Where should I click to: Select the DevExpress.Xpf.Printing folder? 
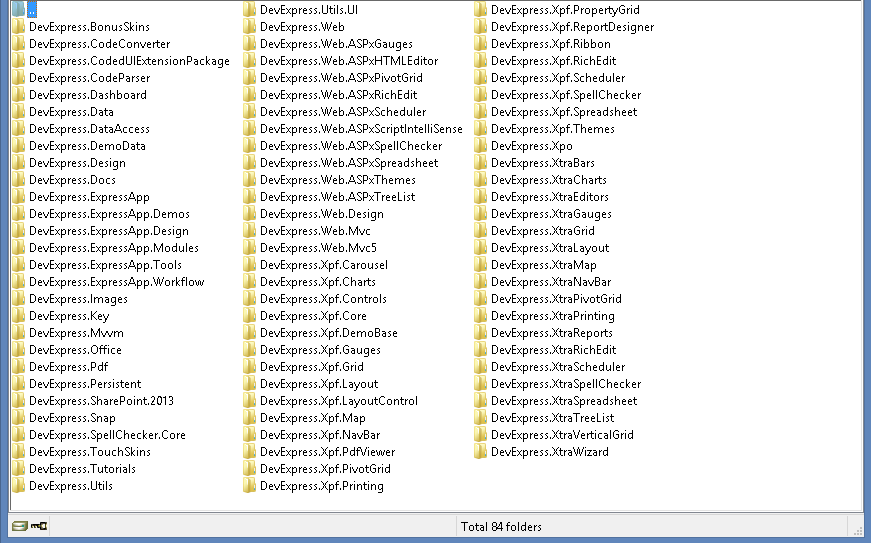click(x=321, y=486)
